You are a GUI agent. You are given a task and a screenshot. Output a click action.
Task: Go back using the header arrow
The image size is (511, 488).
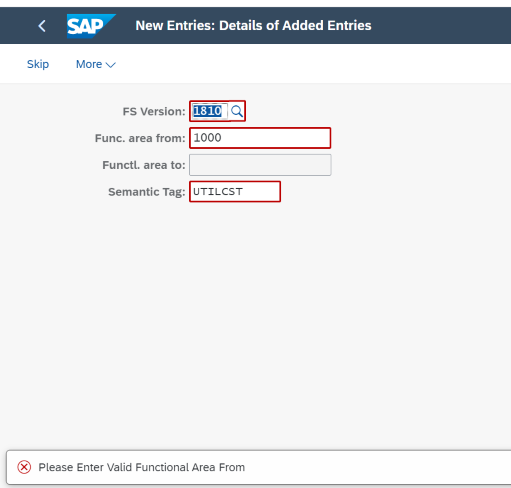point(42,26)
